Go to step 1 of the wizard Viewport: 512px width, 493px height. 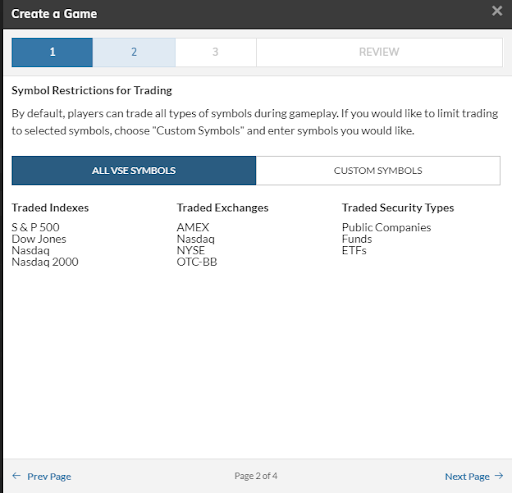pyautogui.click(x=52, y=52)
